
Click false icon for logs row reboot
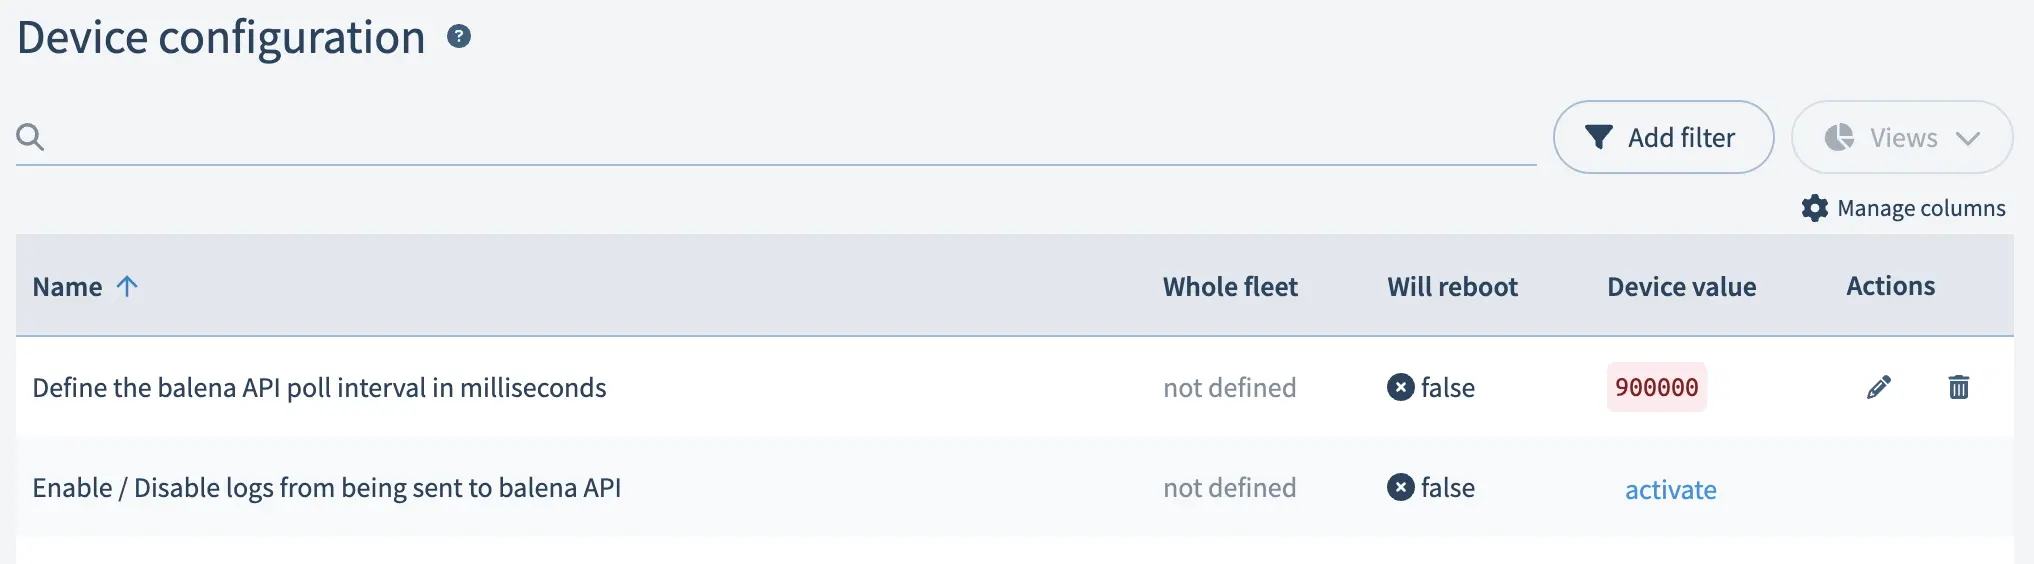(1401, 487)
